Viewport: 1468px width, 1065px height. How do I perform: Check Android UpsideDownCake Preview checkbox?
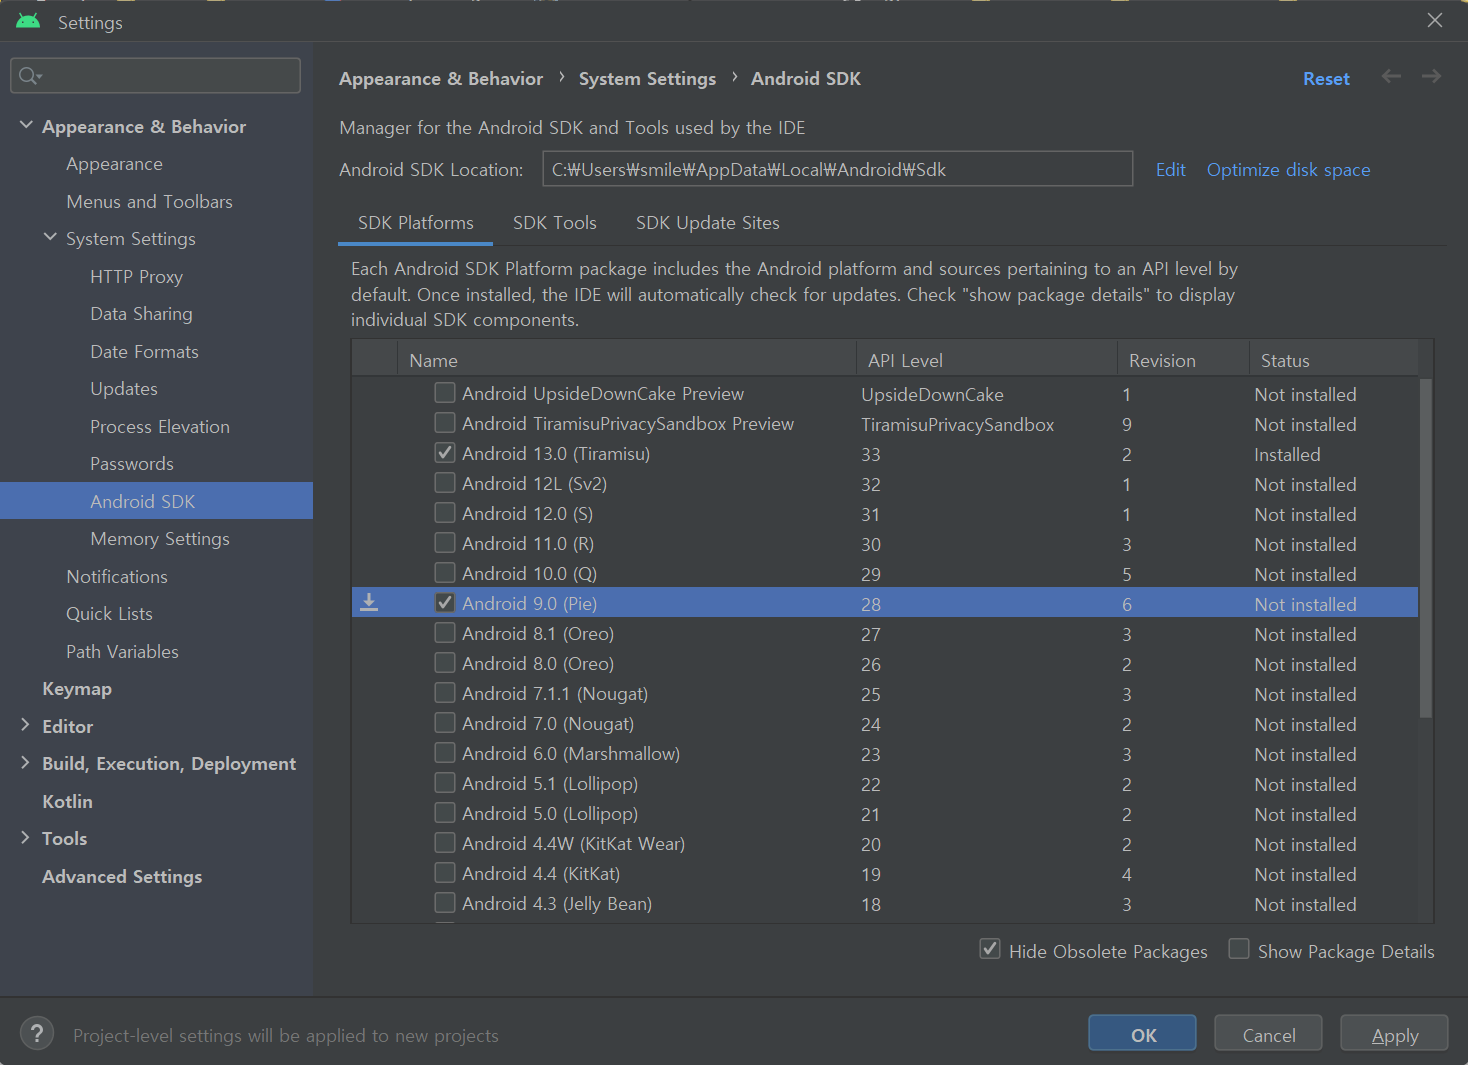[445, 393]
